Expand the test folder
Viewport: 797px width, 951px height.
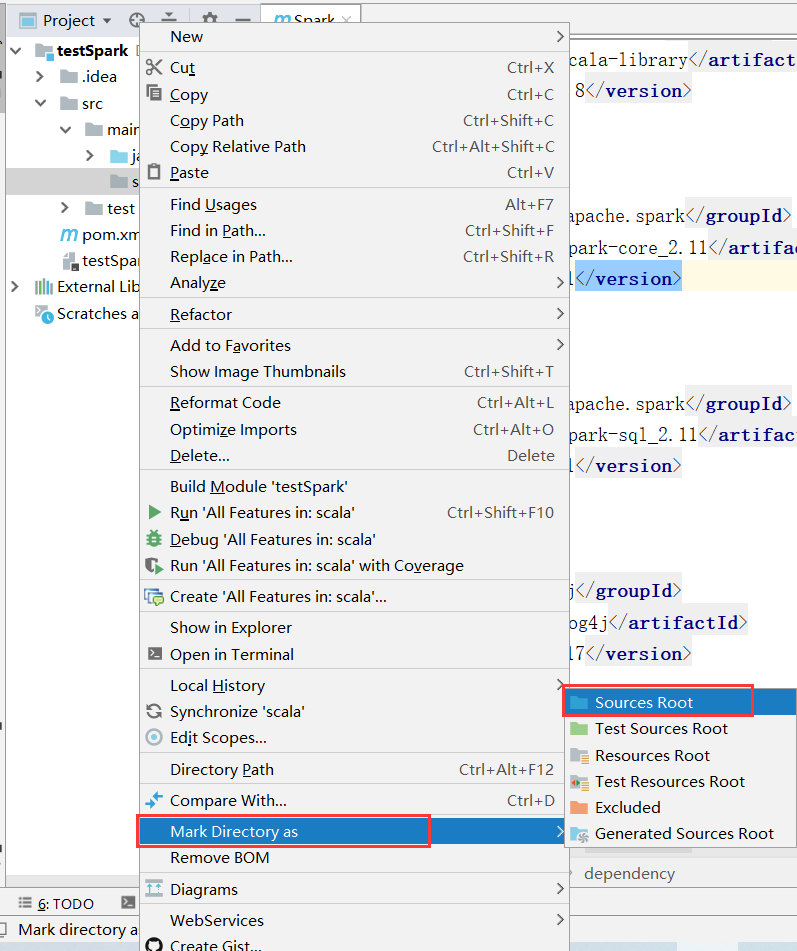[x=65, y=208]
